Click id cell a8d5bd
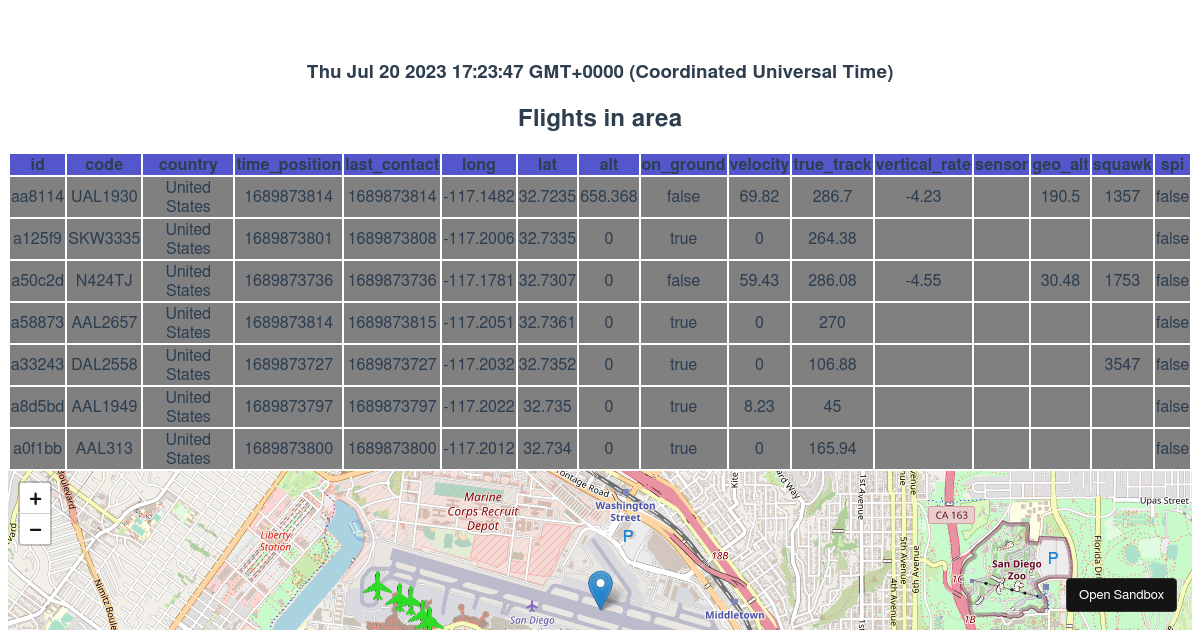Image resolution: width=1200 pixels, height=630 pixels. (38, 407)
